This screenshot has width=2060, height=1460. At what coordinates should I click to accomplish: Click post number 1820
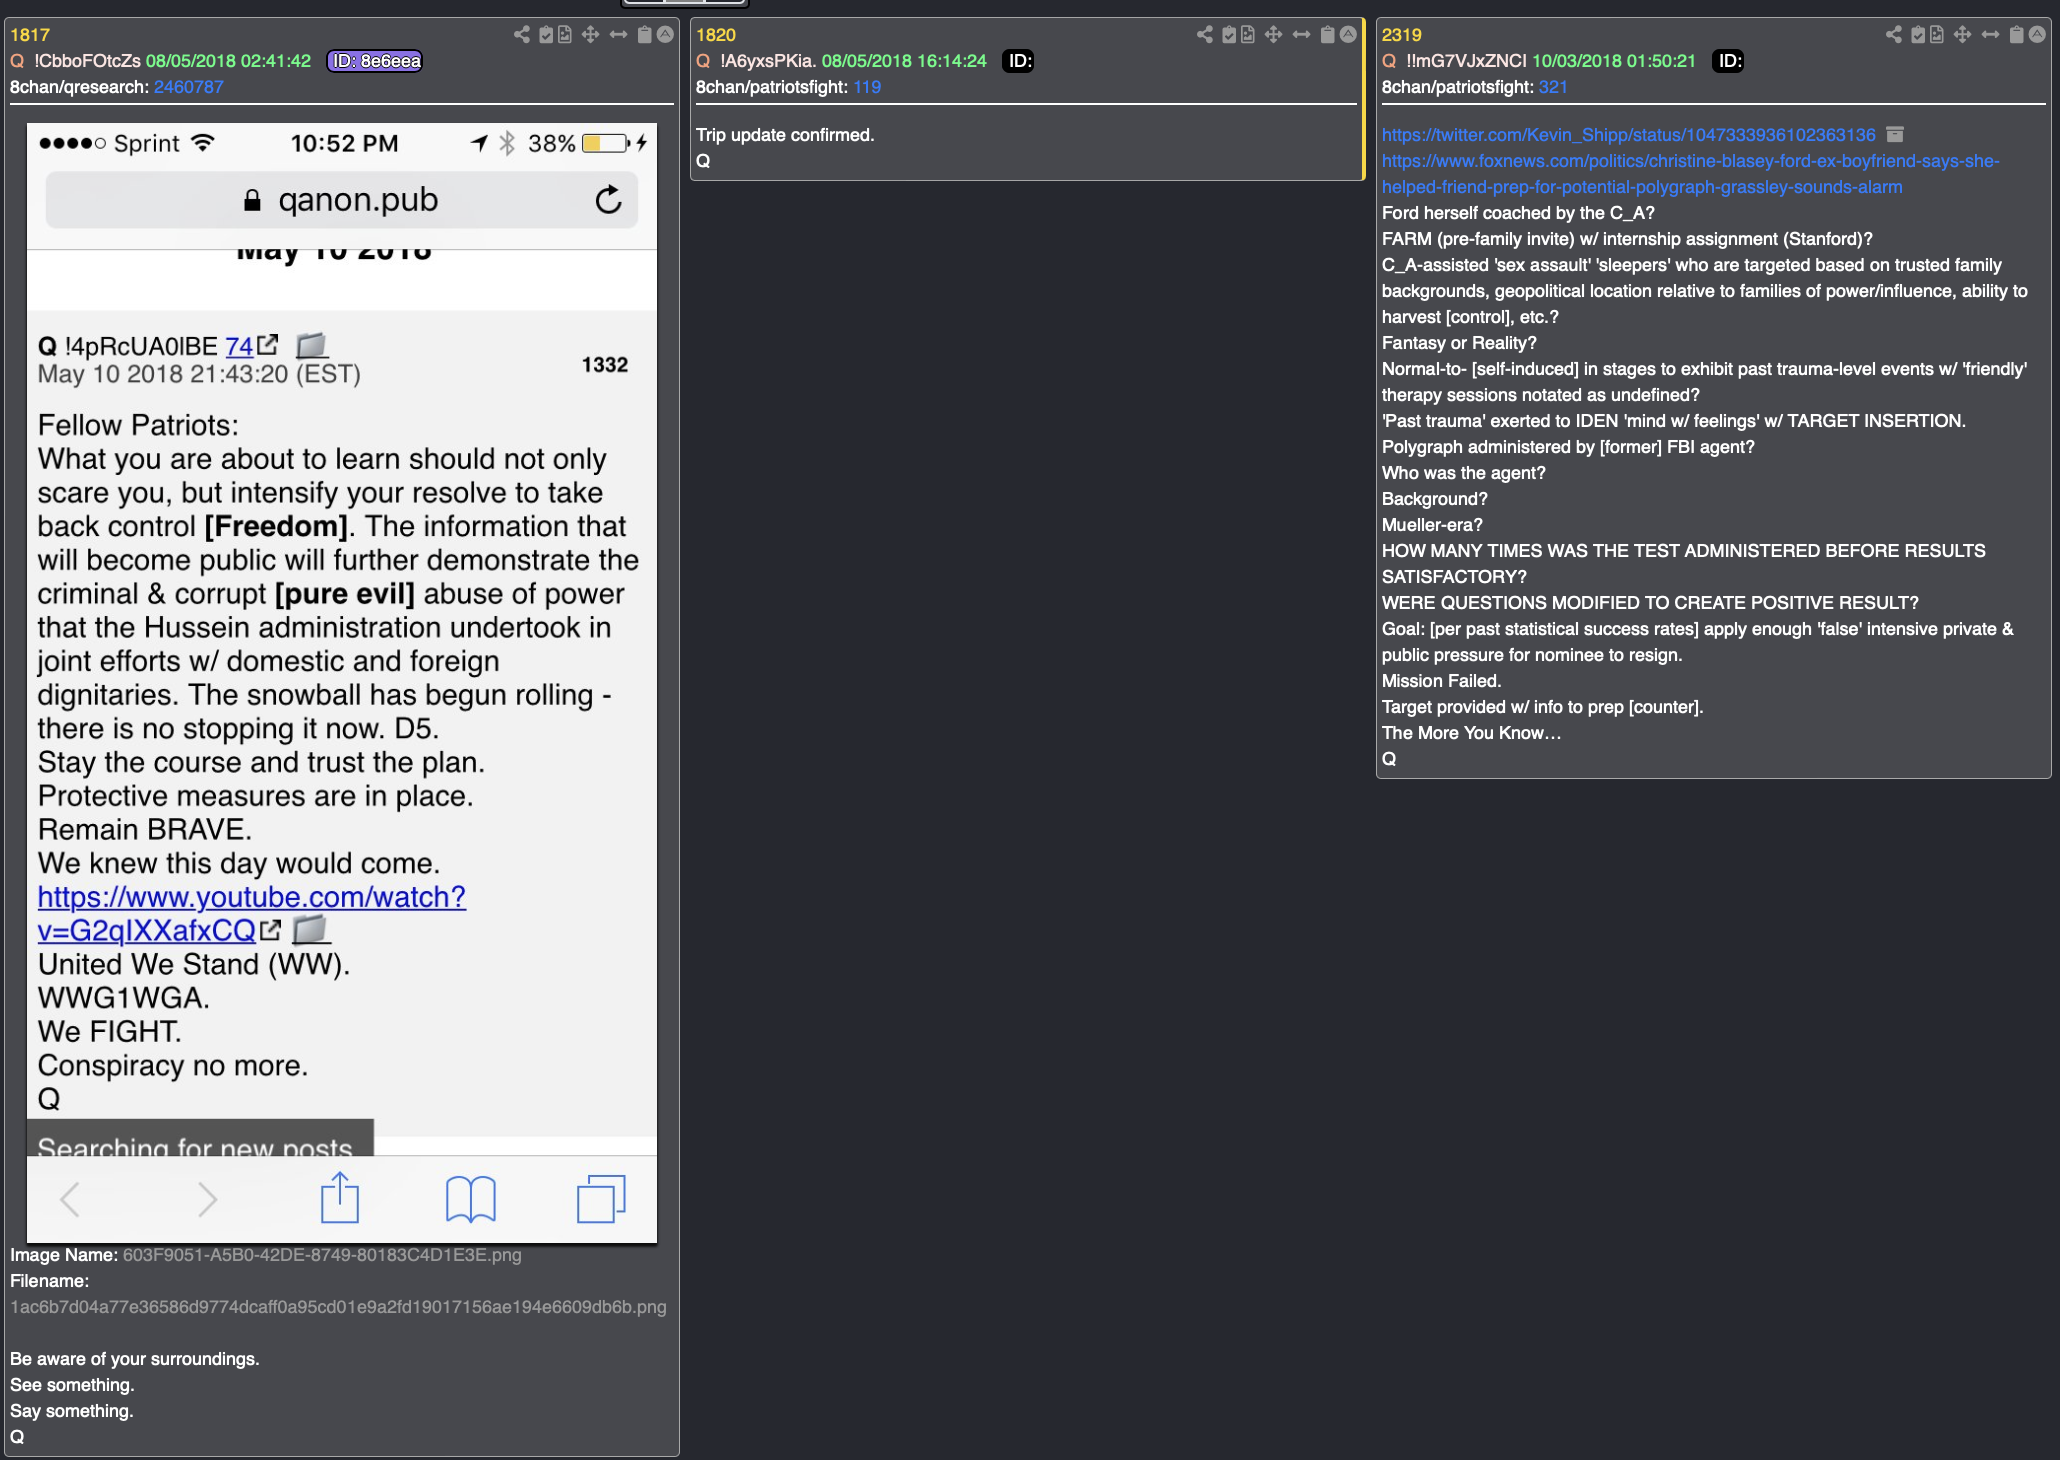716,35
